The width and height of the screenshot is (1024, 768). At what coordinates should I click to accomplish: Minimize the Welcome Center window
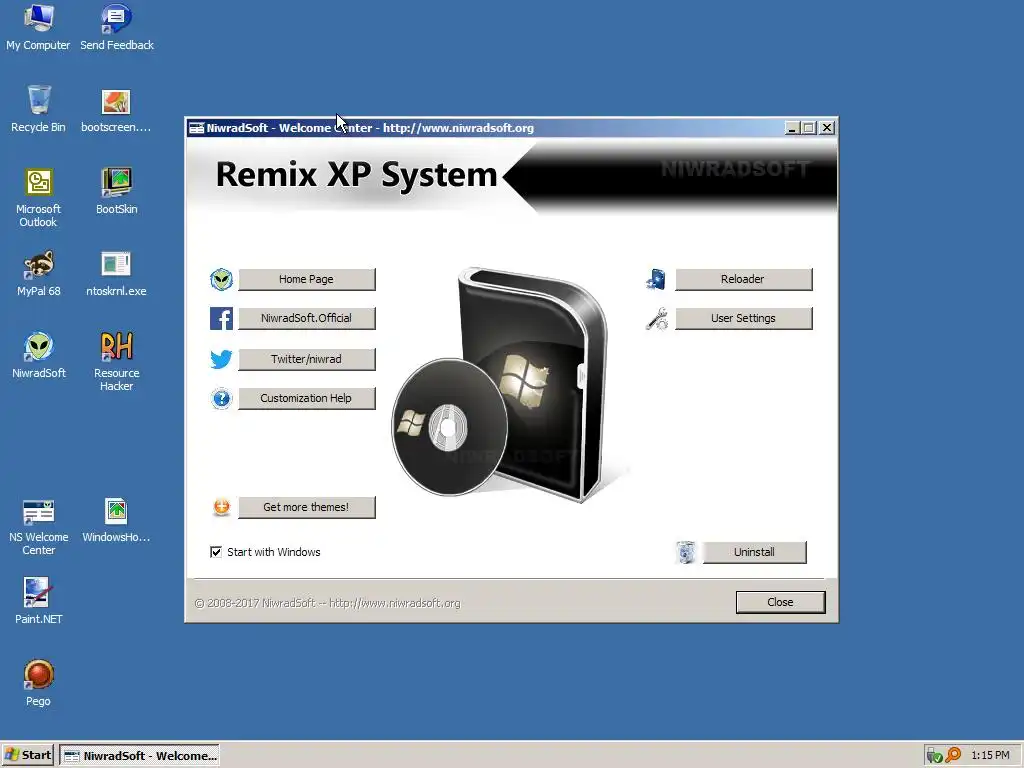(x=792, y=128)
